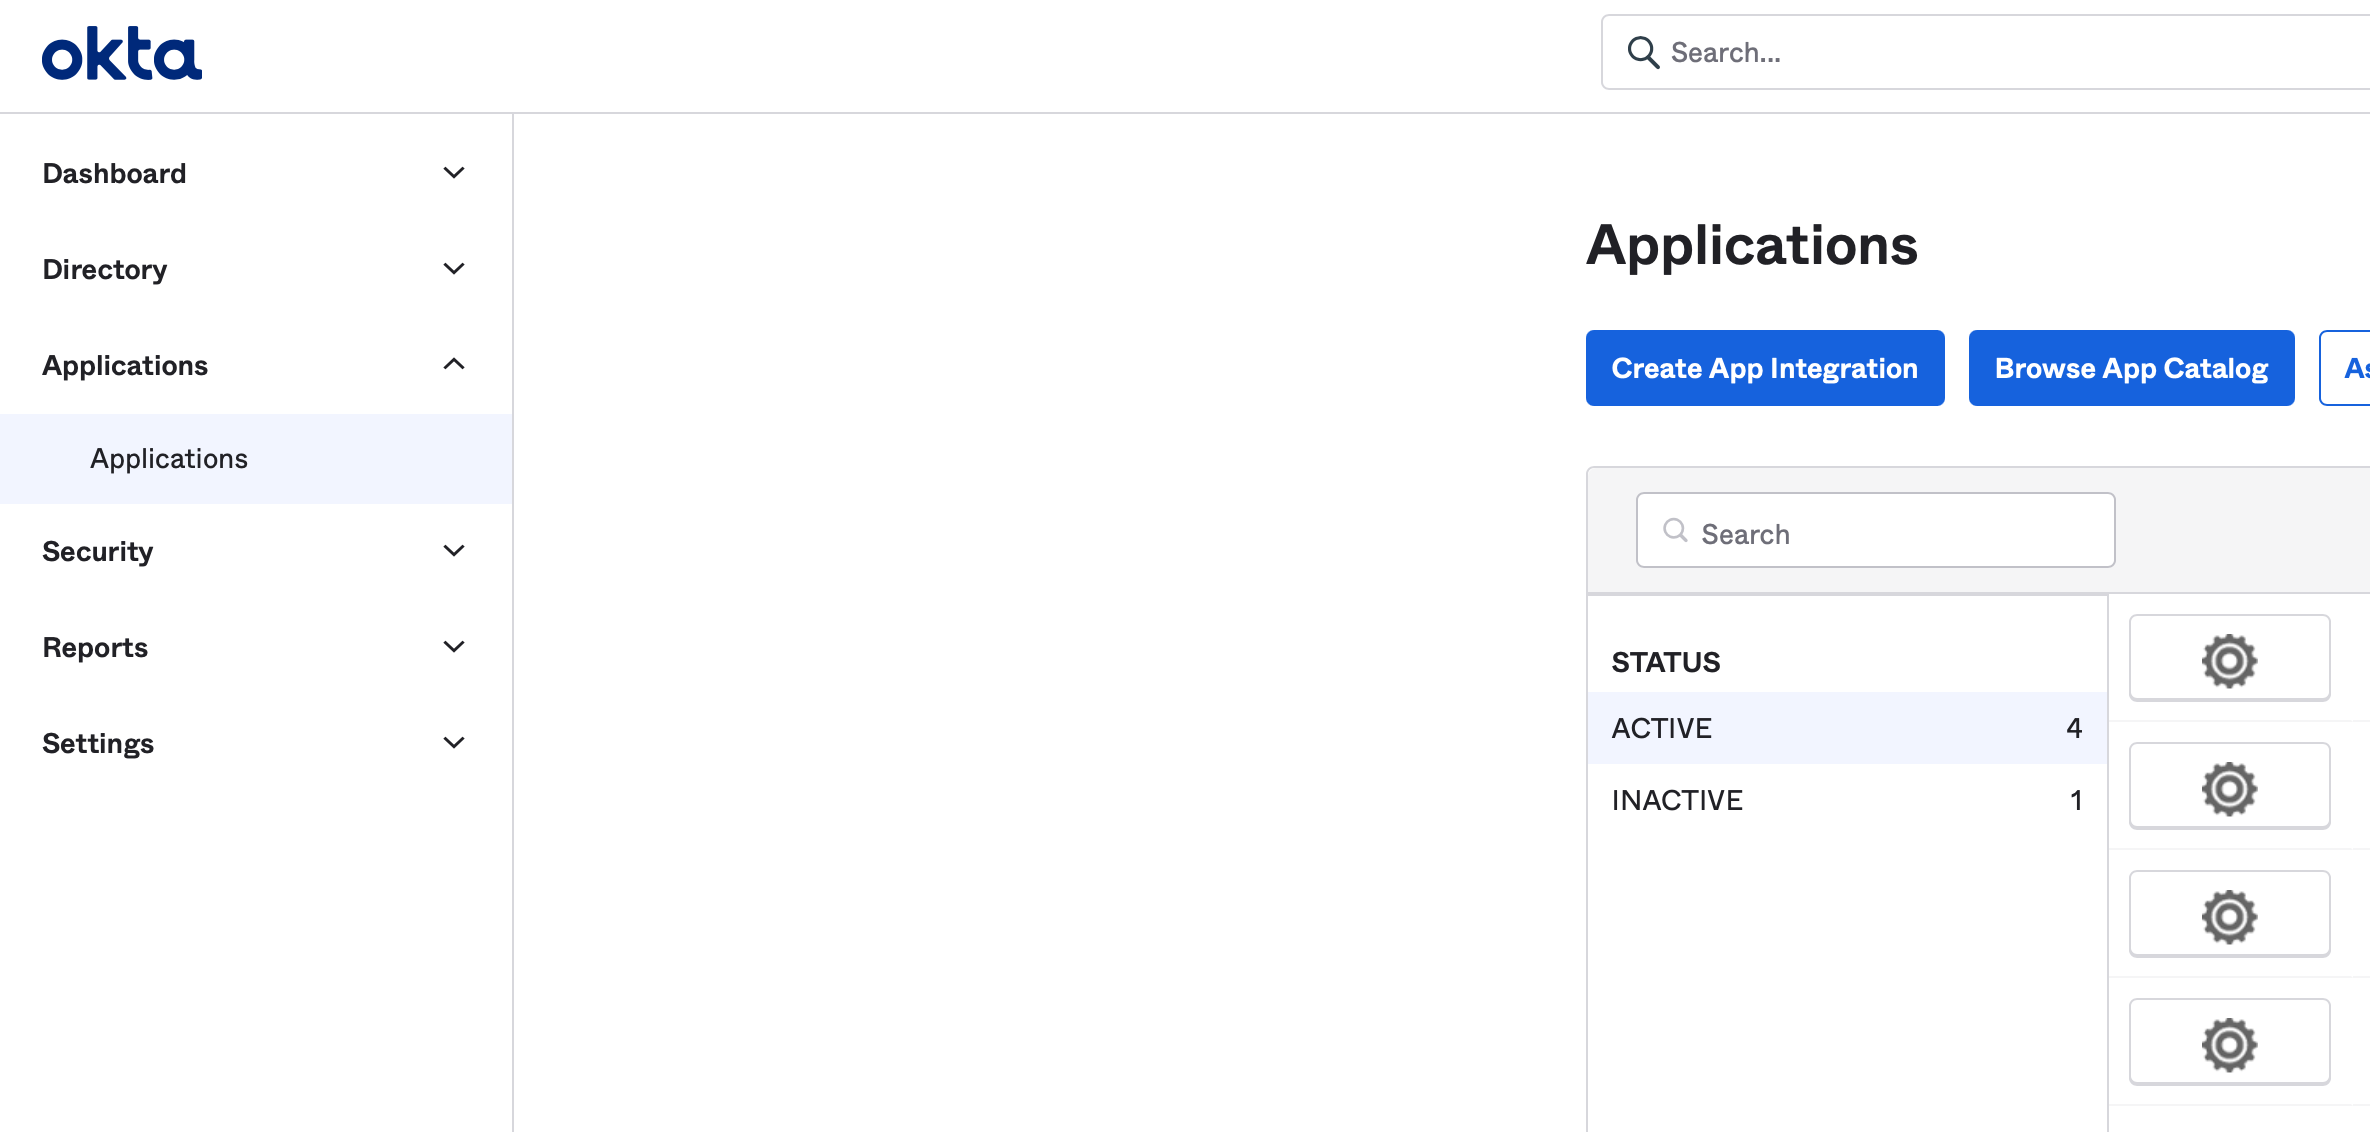Expand the Reports menu chevron
The image size is (2370, 1132).
point(454,647)
